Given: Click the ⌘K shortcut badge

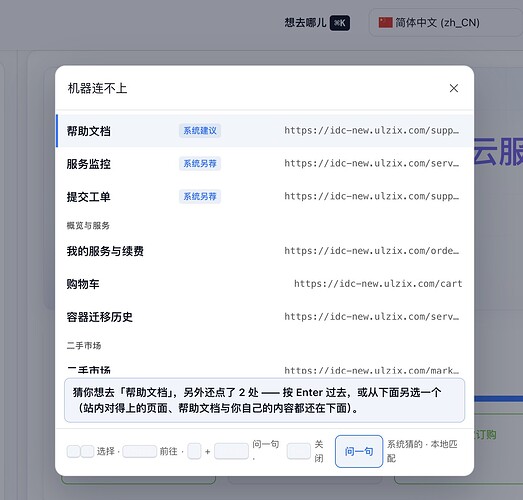Looking at the screenshot, I should (x=340, y=23).
